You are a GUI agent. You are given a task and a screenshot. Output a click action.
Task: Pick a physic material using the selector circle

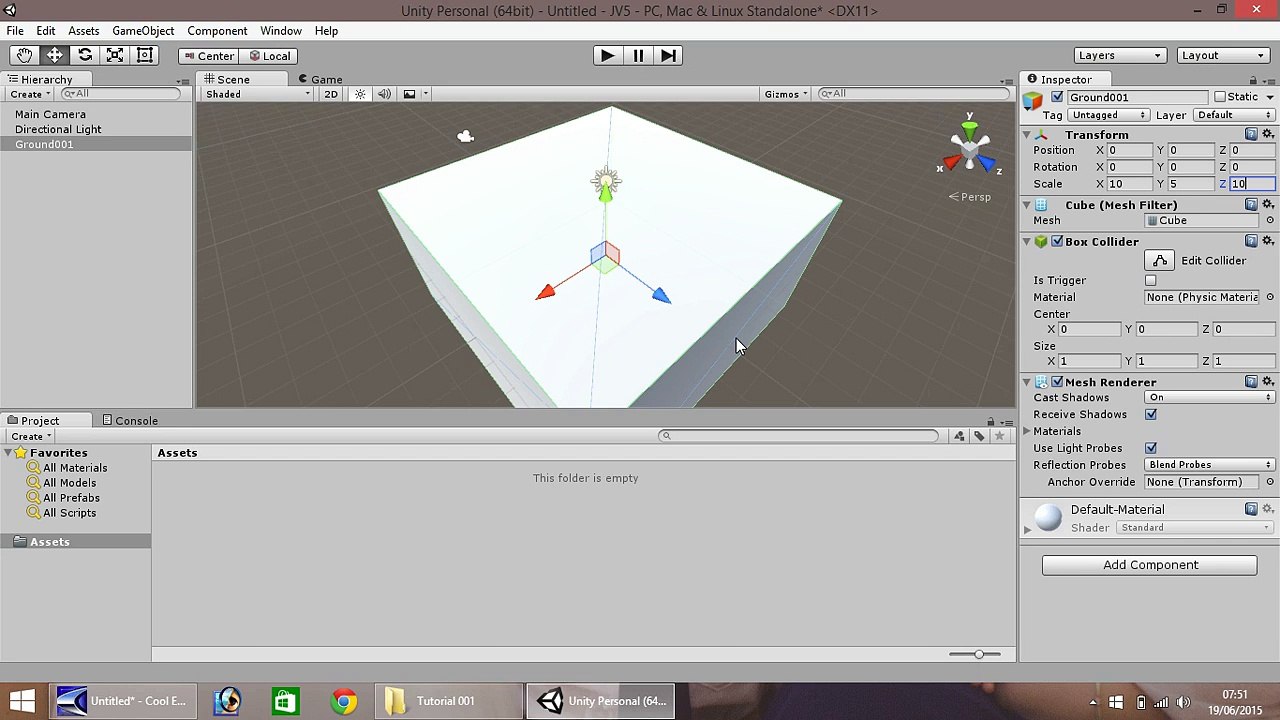[x=1270, y=297]
